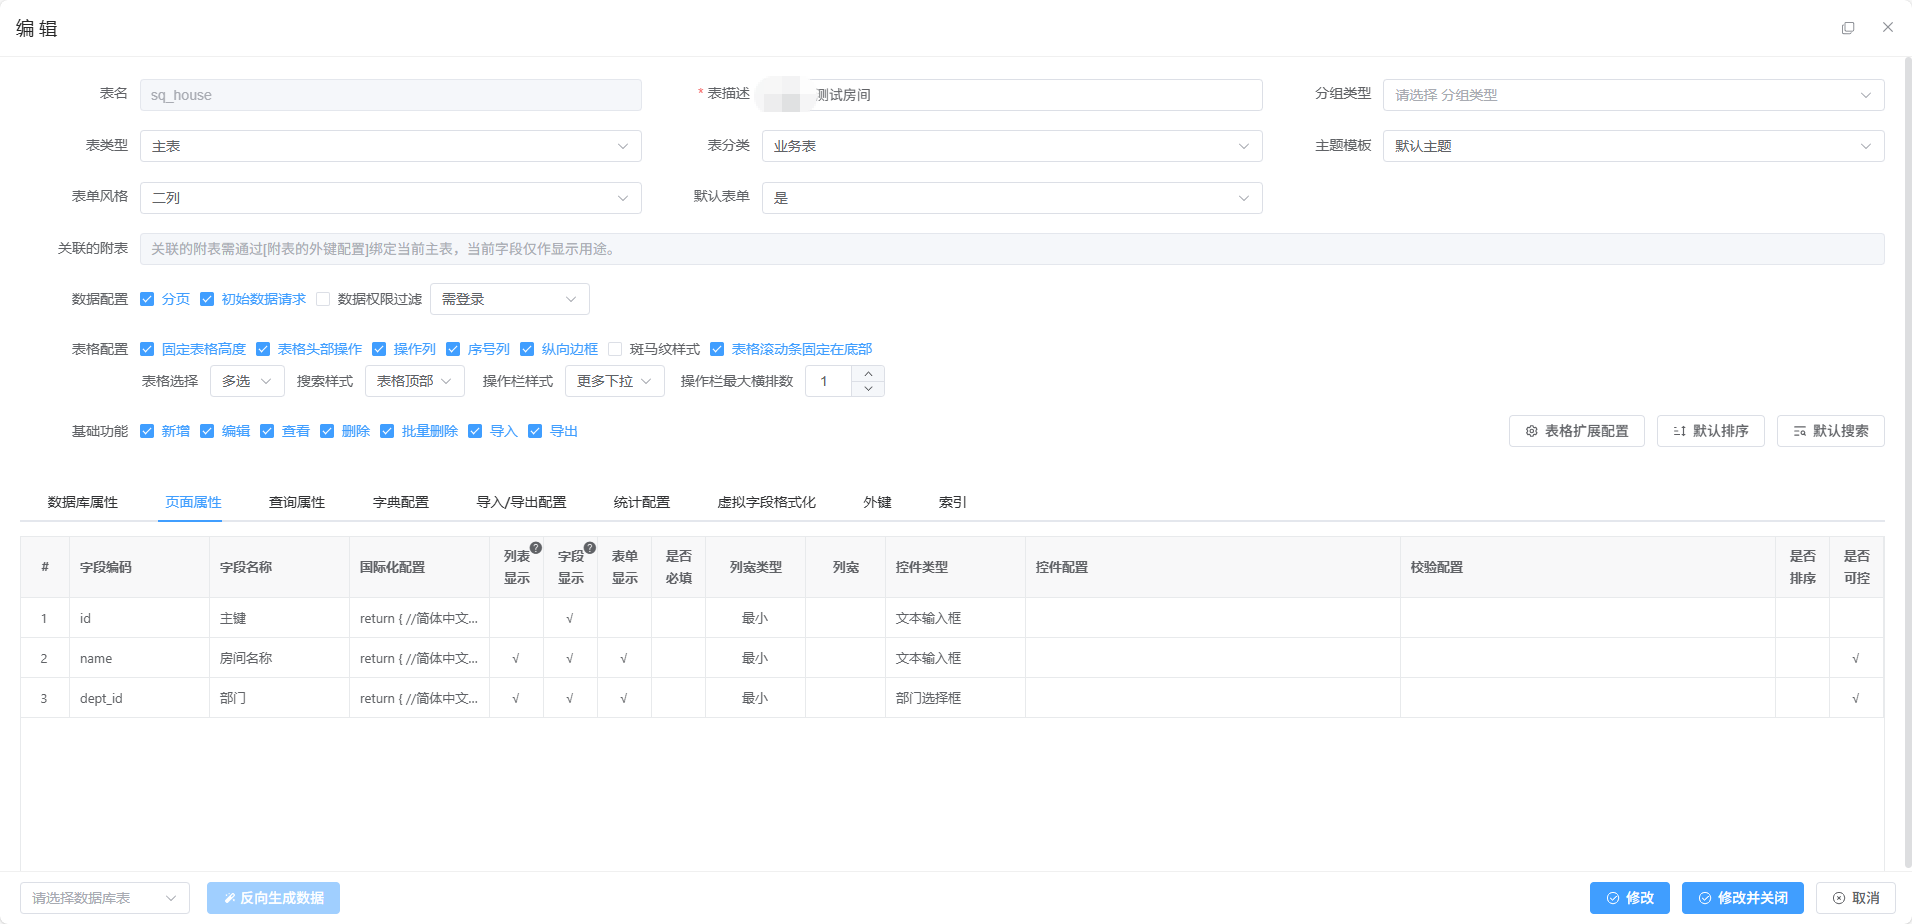The height and width of the screenshot is (924, 1912).
Task: Click the 默认搜索 button
Action: [x=1831, y=431]
